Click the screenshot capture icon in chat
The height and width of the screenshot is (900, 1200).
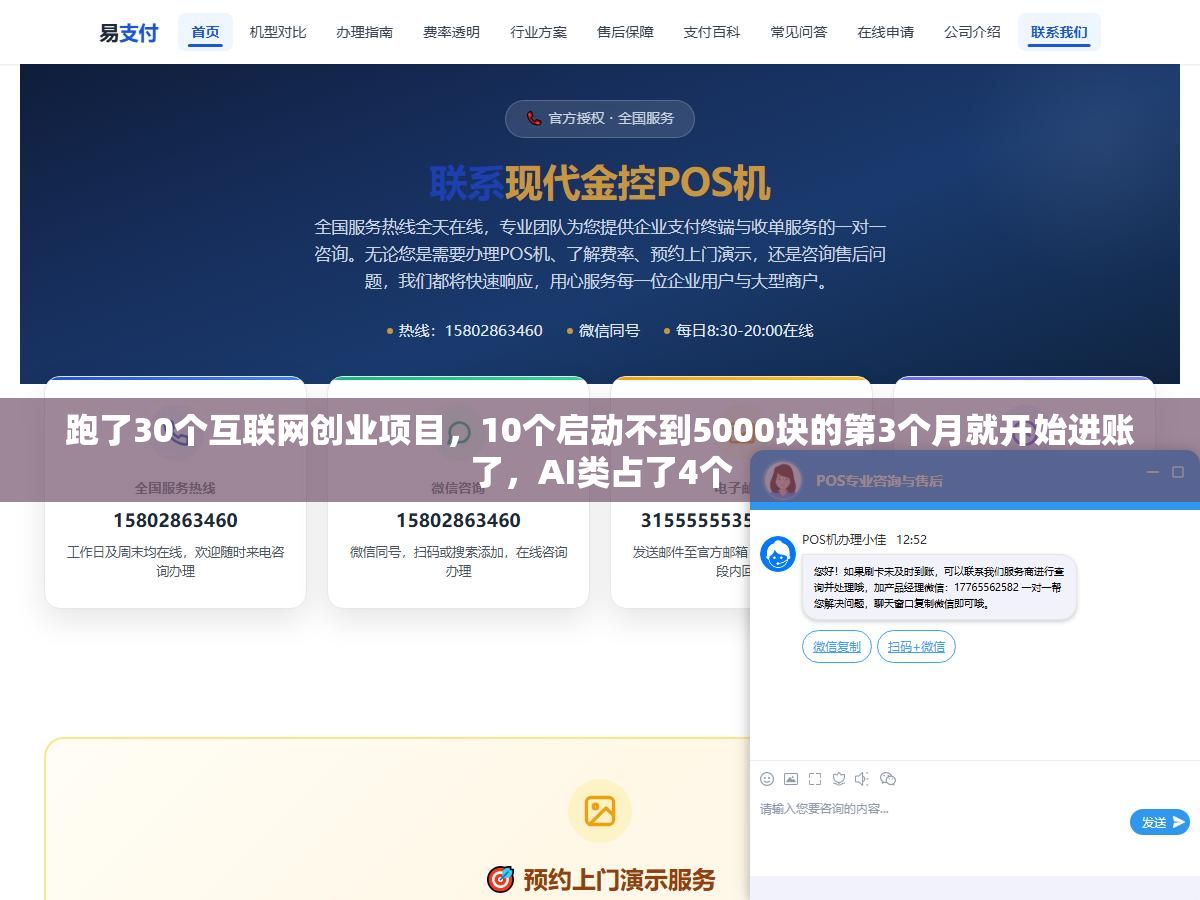pos(815,779)
